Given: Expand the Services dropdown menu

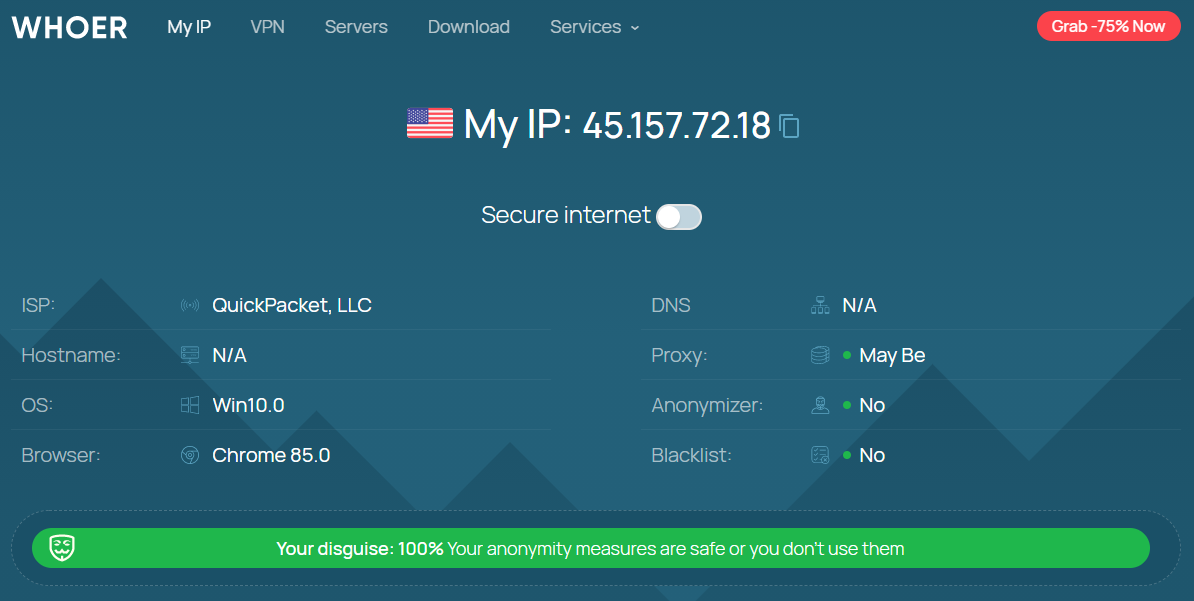Looking at the screenshot, I should pyautogui.click(x=595, y=27).
